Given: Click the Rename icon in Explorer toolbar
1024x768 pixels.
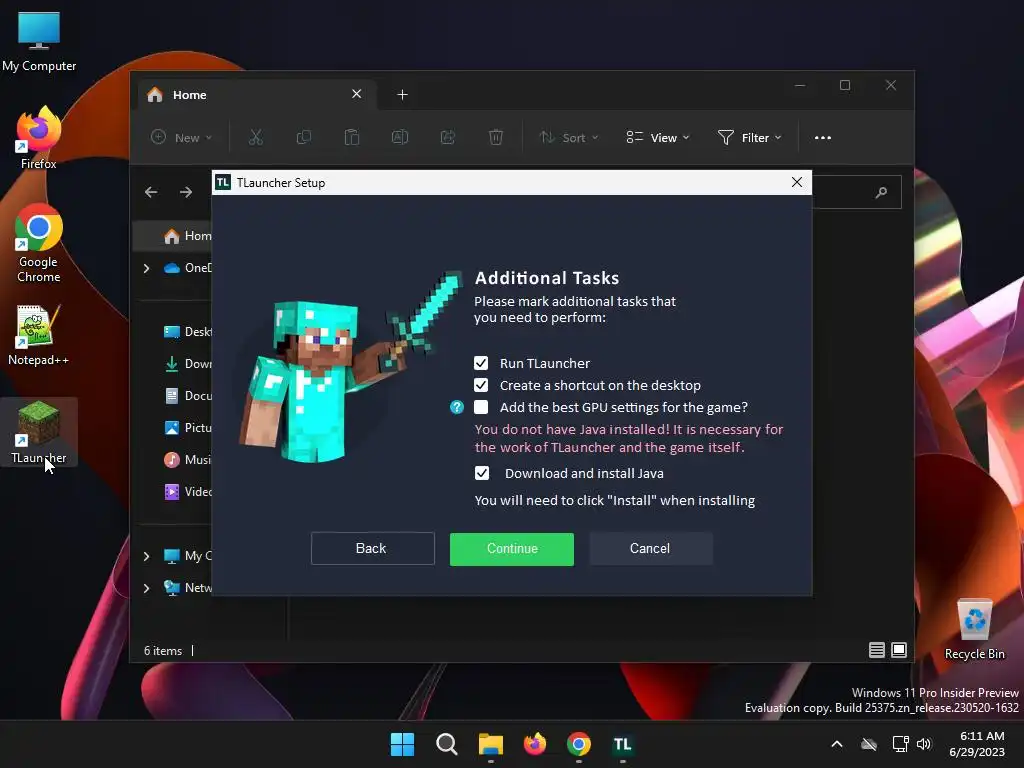Looking at the screenshot, I should point(400,137).
